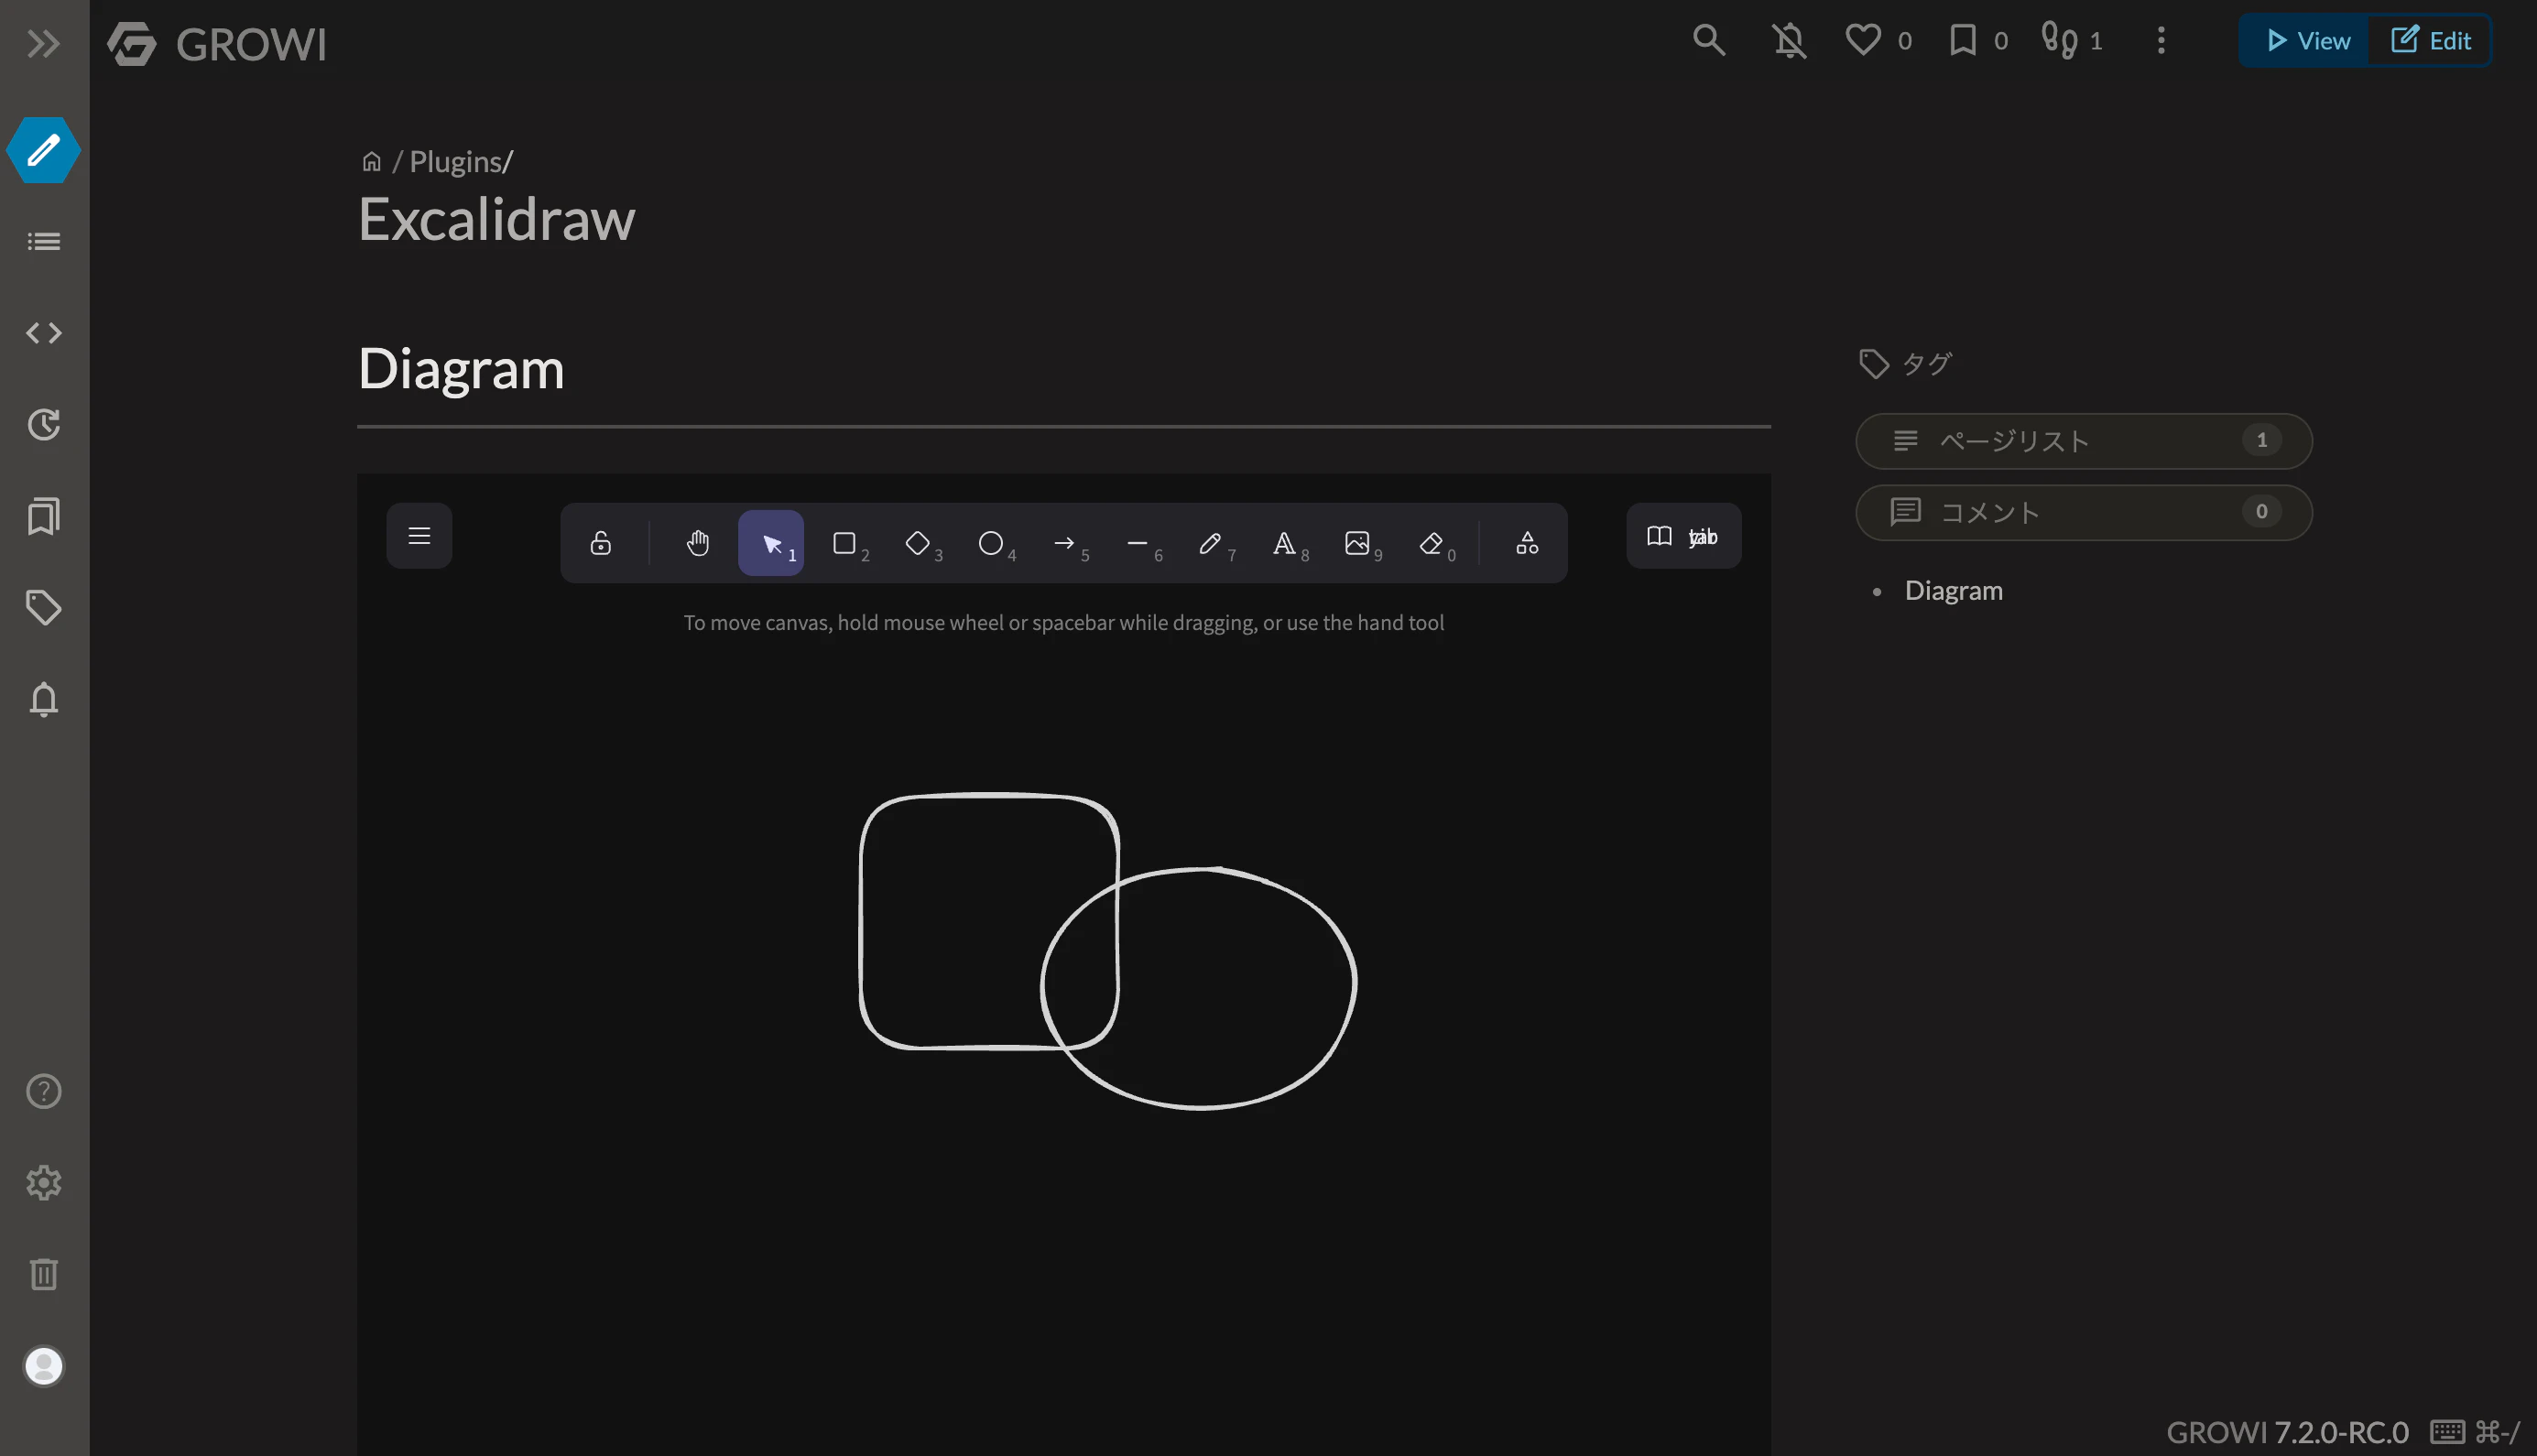Open tags sidebar icon
2537x1456 pixels.
coord(43,607)
